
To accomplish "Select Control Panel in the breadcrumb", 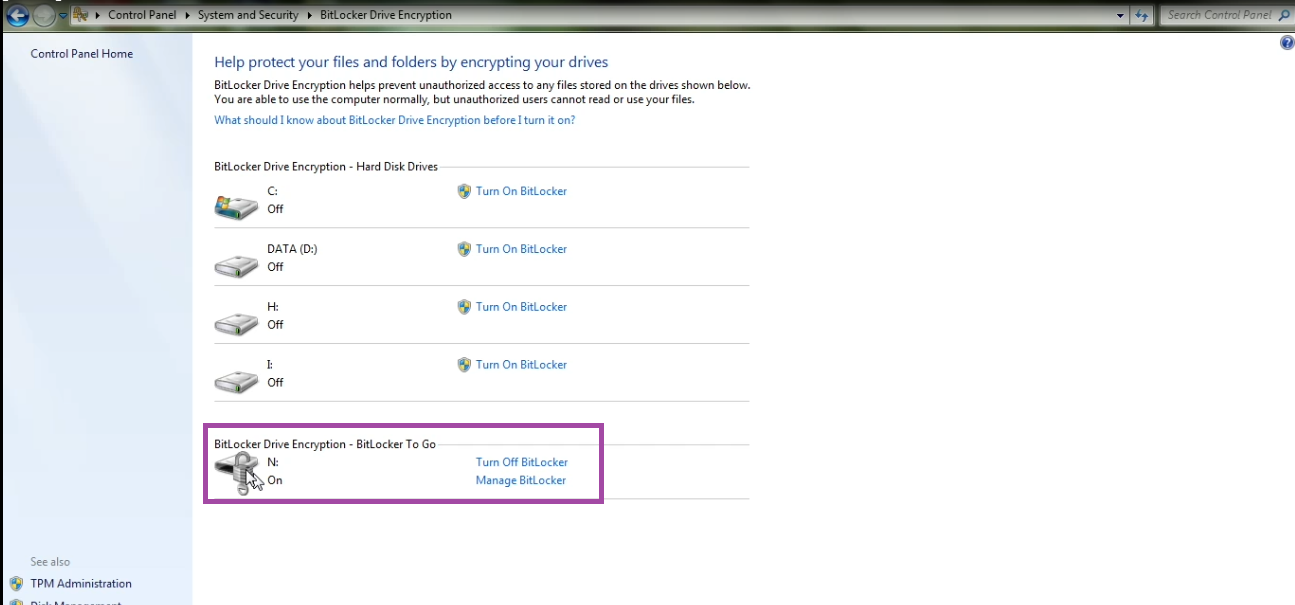I will pyautogui.click(x=142, y=15).
